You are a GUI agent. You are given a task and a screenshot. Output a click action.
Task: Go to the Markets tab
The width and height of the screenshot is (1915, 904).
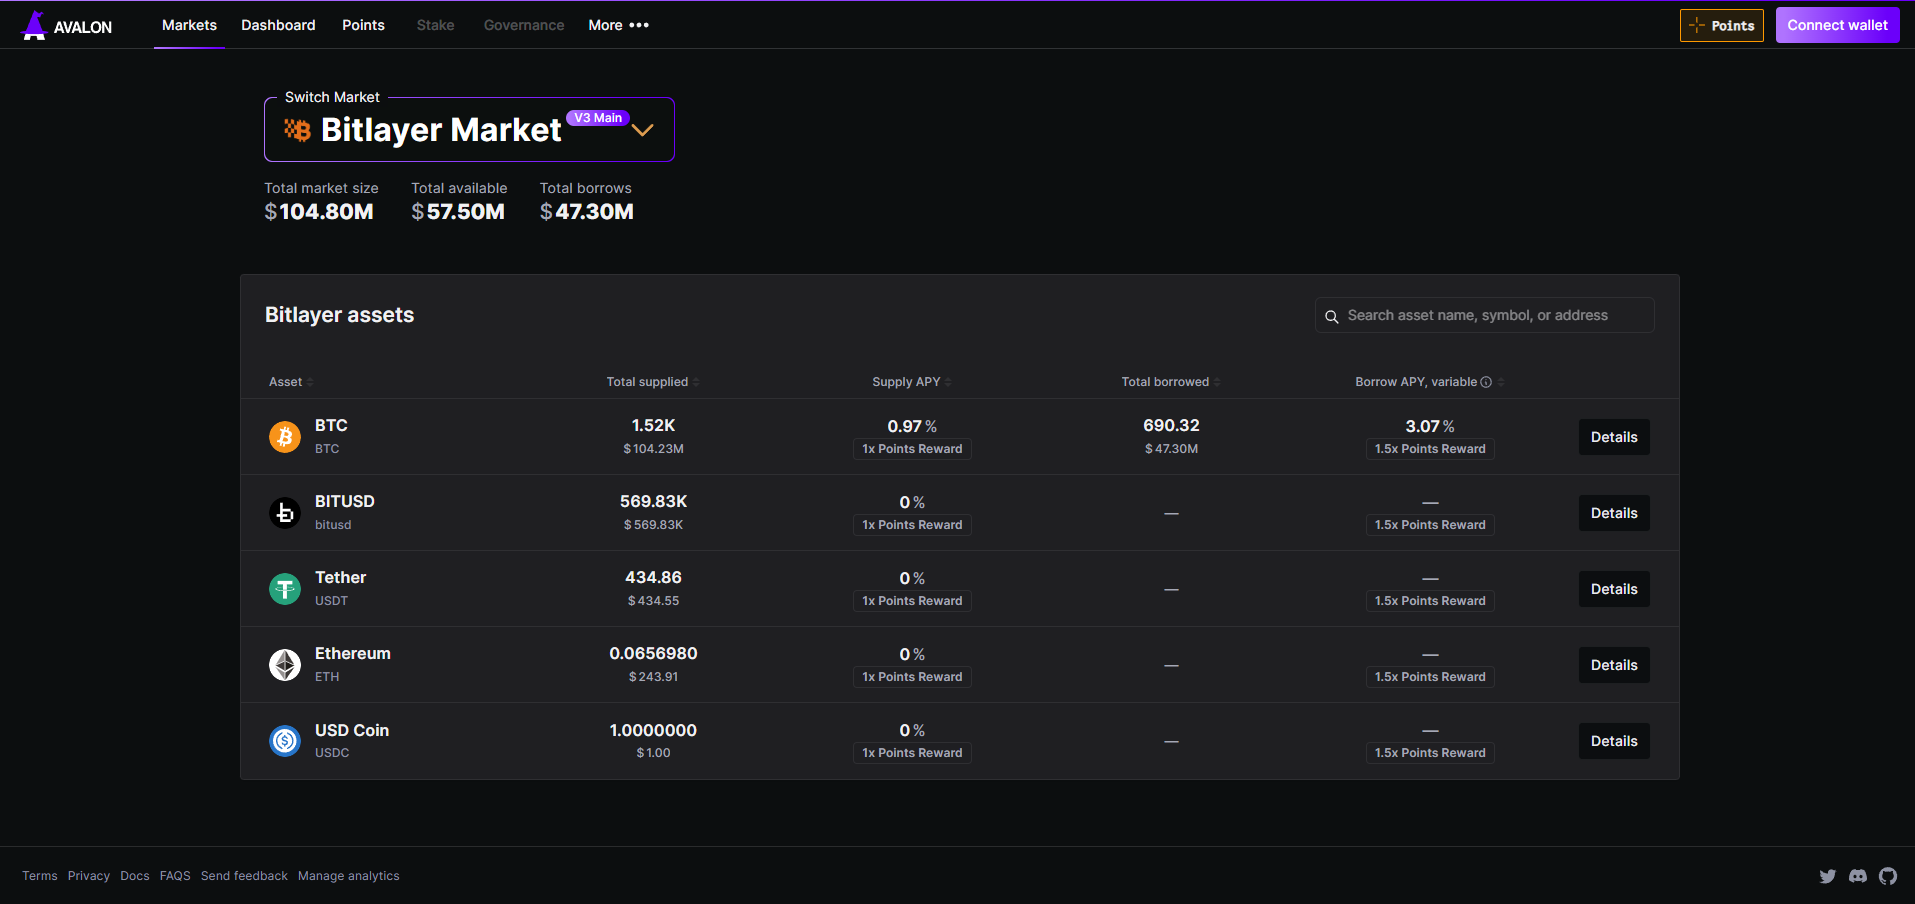[x=189, y=25]
